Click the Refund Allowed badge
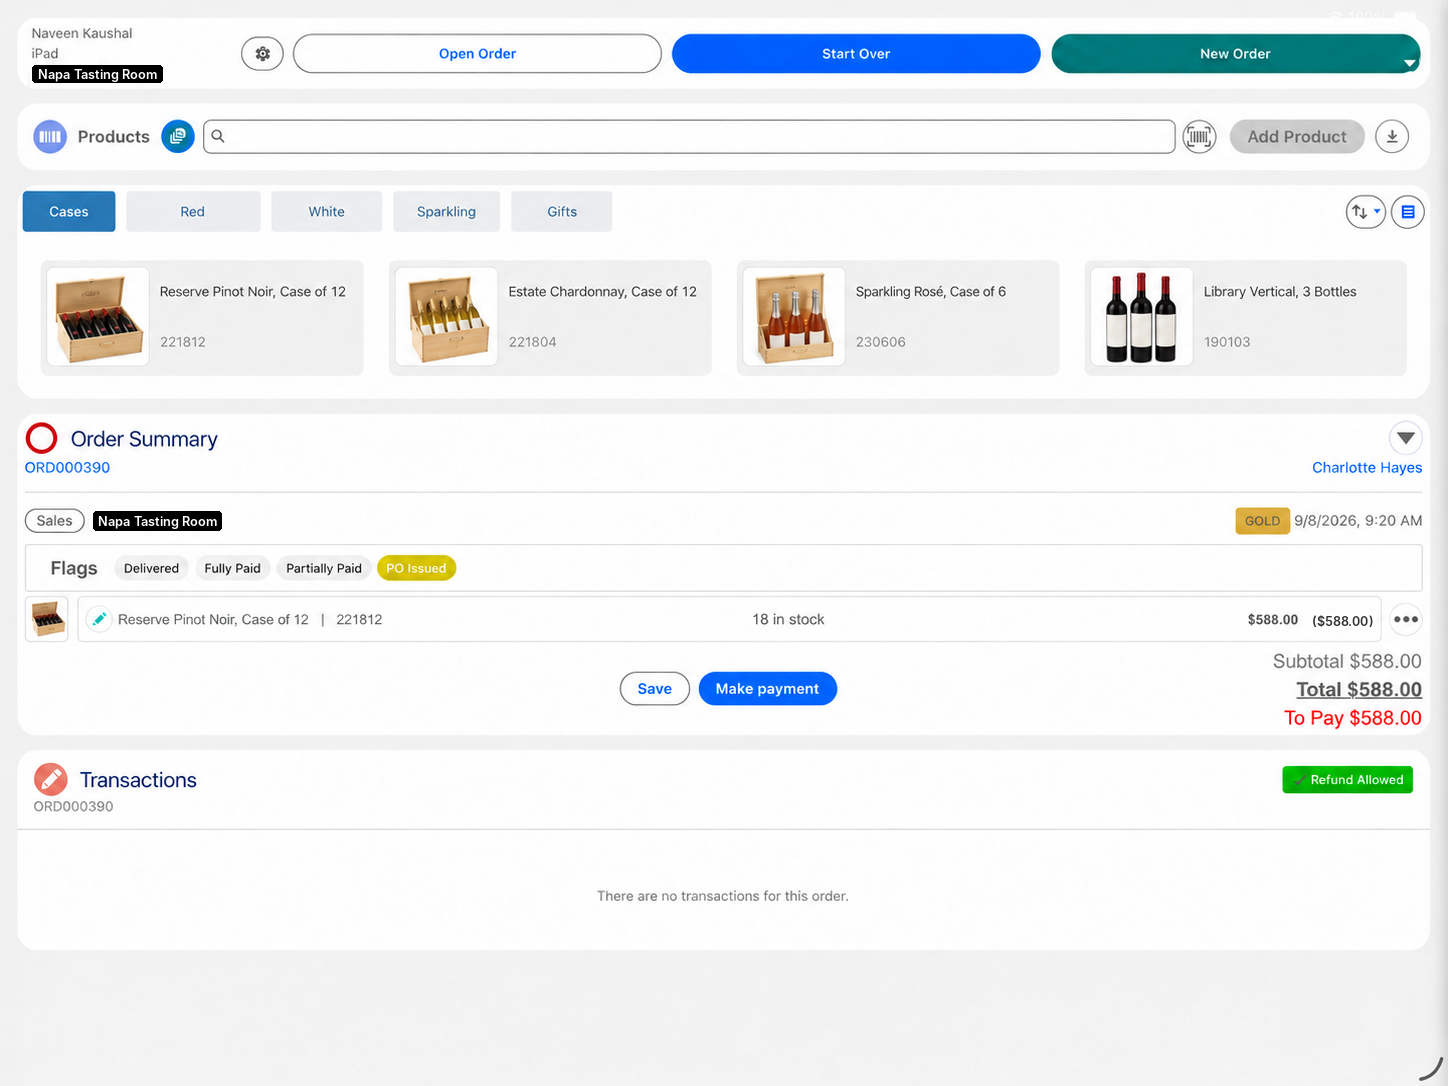Image resolution: width=1448 pixels, height=1086 pixels. click(1347, 780)
